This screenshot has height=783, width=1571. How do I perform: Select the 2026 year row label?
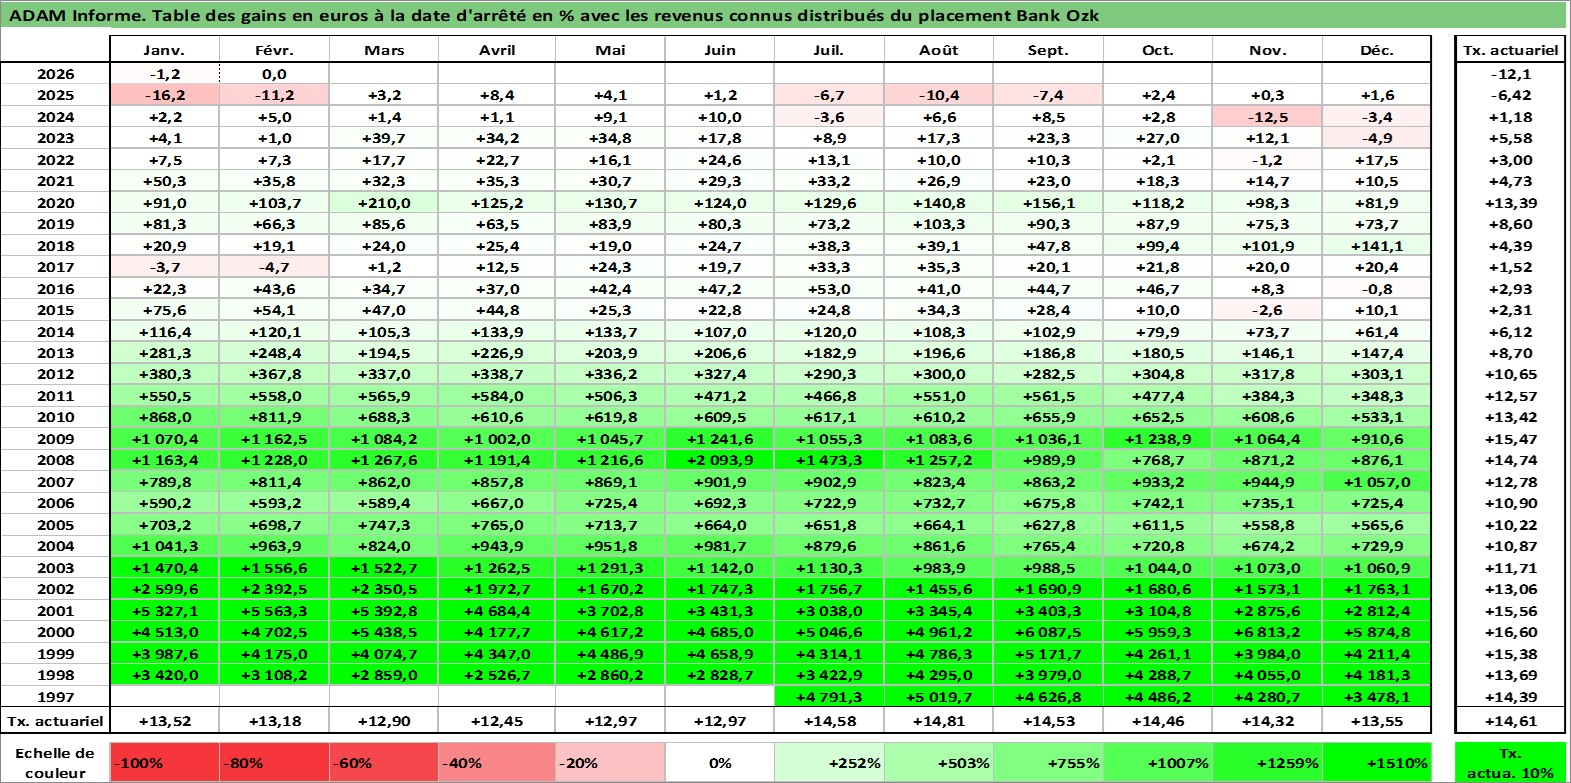coord(55,74)
